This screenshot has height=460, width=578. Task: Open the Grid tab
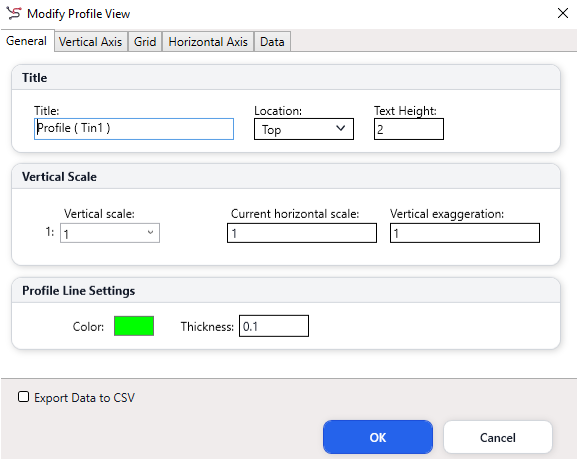coord(145,42)
